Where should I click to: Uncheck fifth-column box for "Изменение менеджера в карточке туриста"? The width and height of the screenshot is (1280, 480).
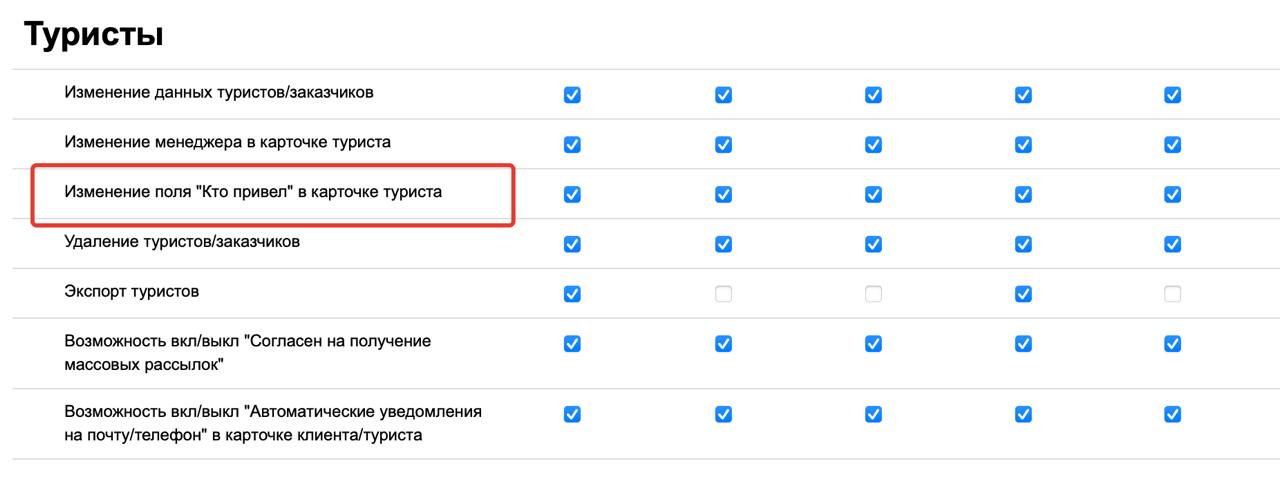[x=1173, y=145]
